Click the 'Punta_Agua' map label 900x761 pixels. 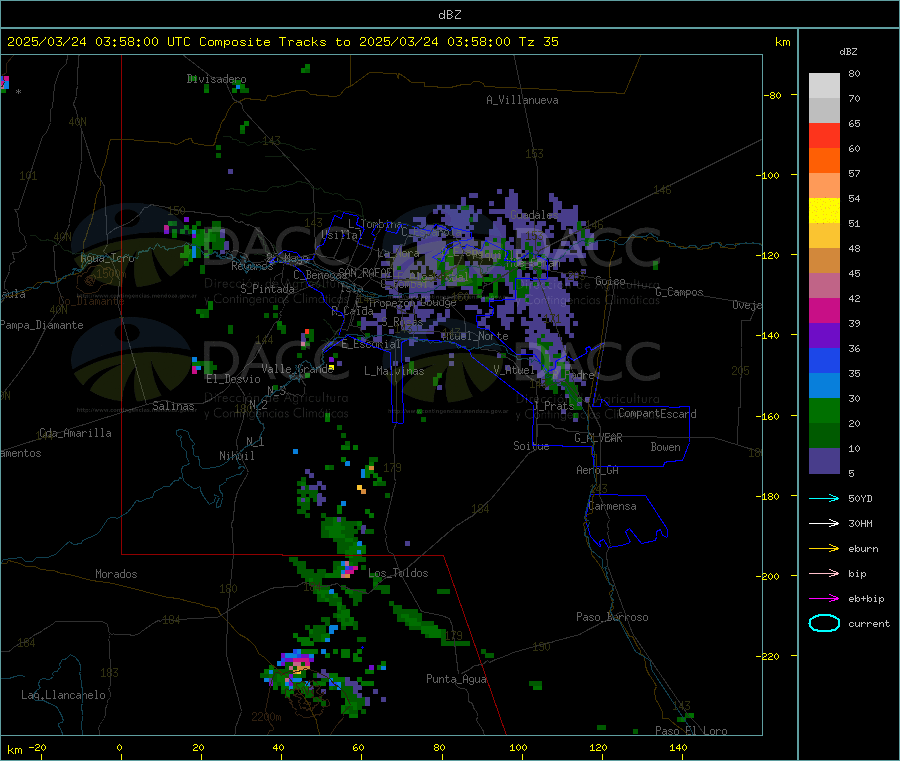[x=456, y=679]
